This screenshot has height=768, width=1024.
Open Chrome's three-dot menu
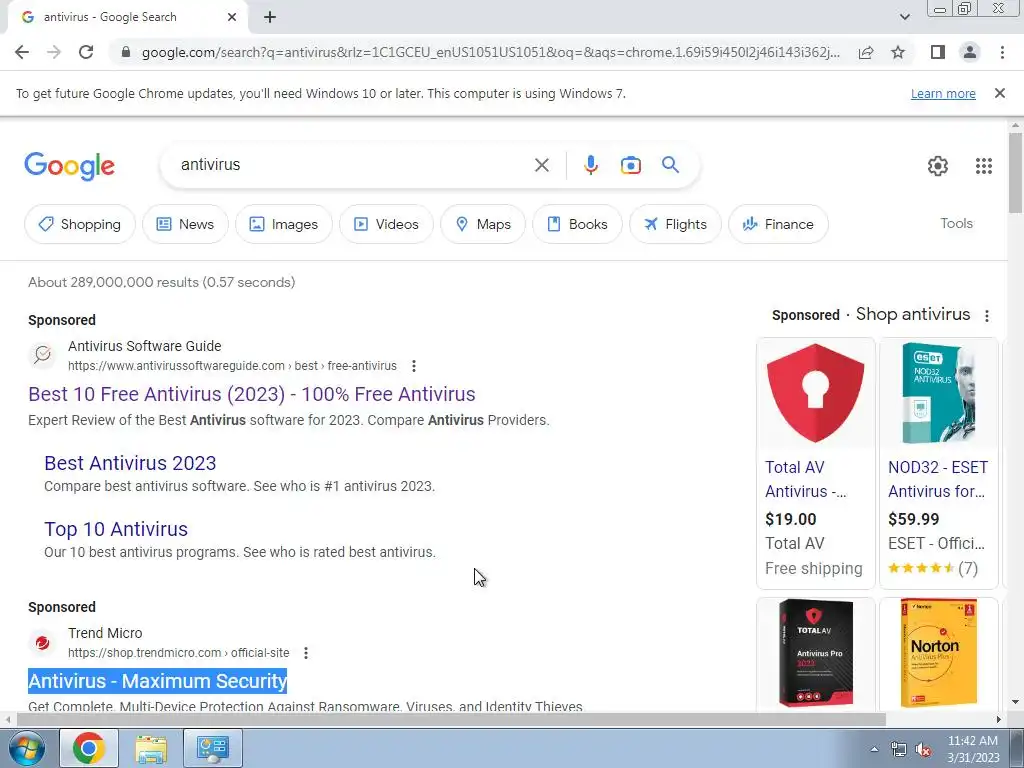[1002, 52]
